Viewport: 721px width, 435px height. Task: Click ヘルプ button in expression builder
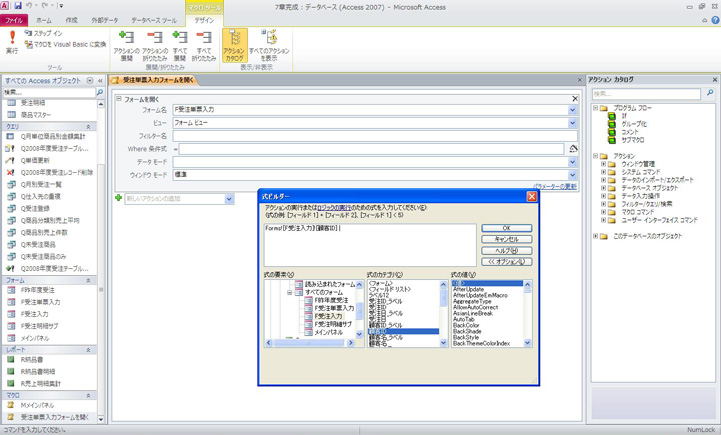click(x=506, y=251)
